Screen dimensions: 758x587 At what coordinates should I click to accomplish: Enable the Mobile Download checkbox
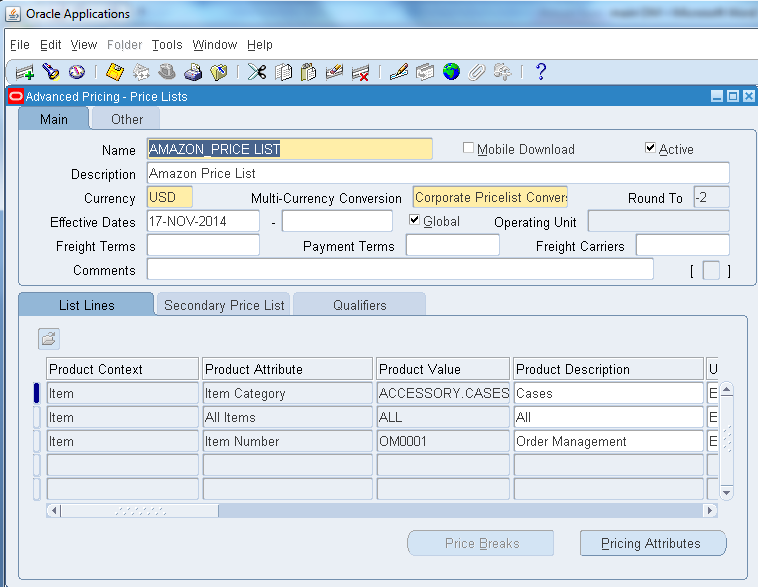coord(468,148)
